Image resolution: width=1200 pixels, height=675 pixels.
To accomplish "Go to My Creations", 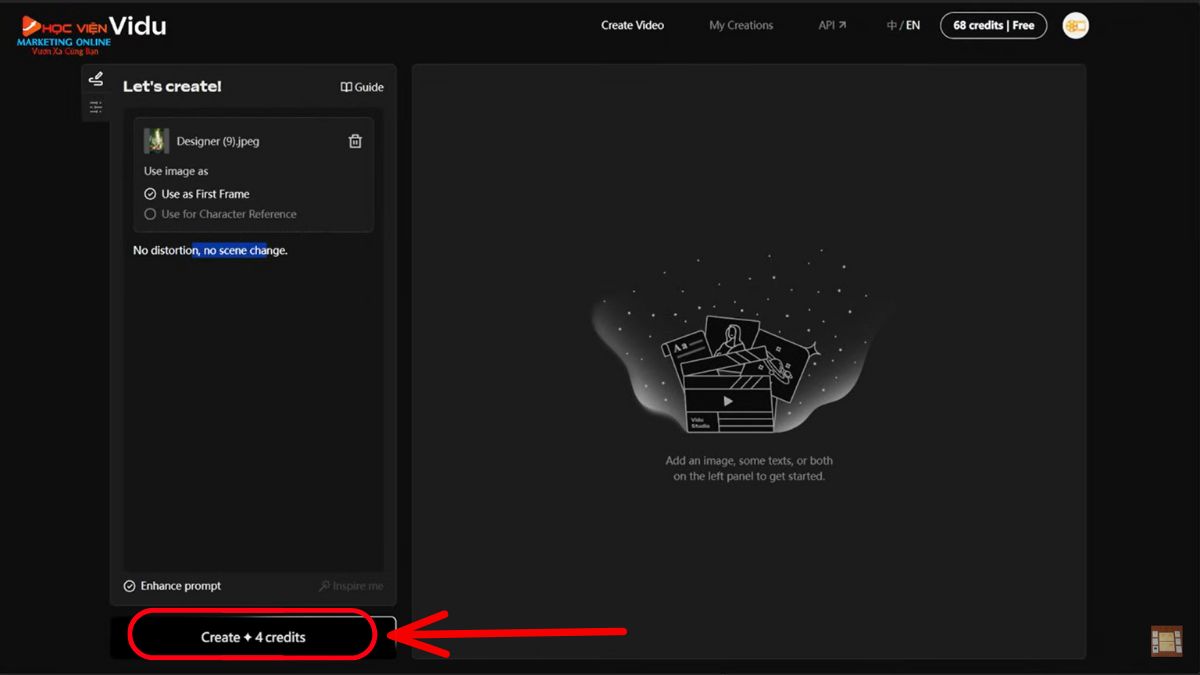I will pyautogui.click(x=741, y=25).
